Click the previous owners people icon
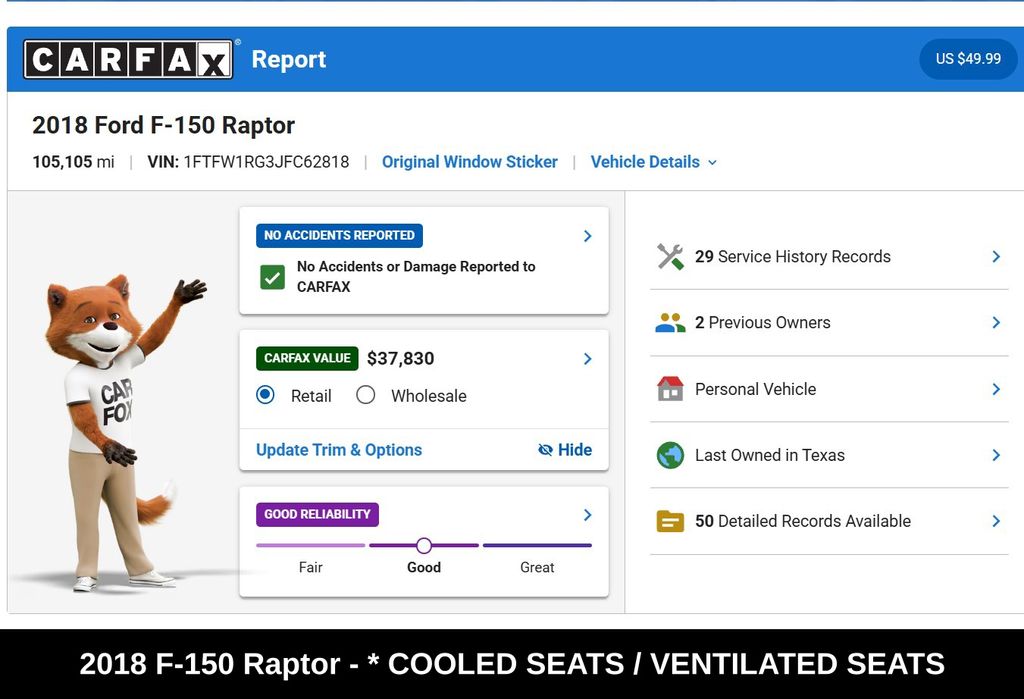This screenshot has width=1024, height=699. tap(670, 323)
